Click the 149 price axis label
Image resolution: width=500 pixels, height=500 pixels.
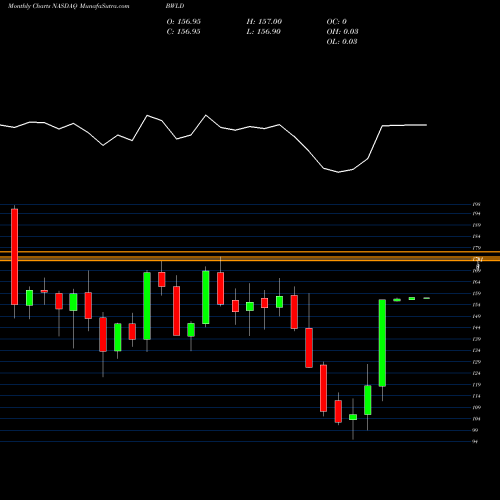[476, 316]
